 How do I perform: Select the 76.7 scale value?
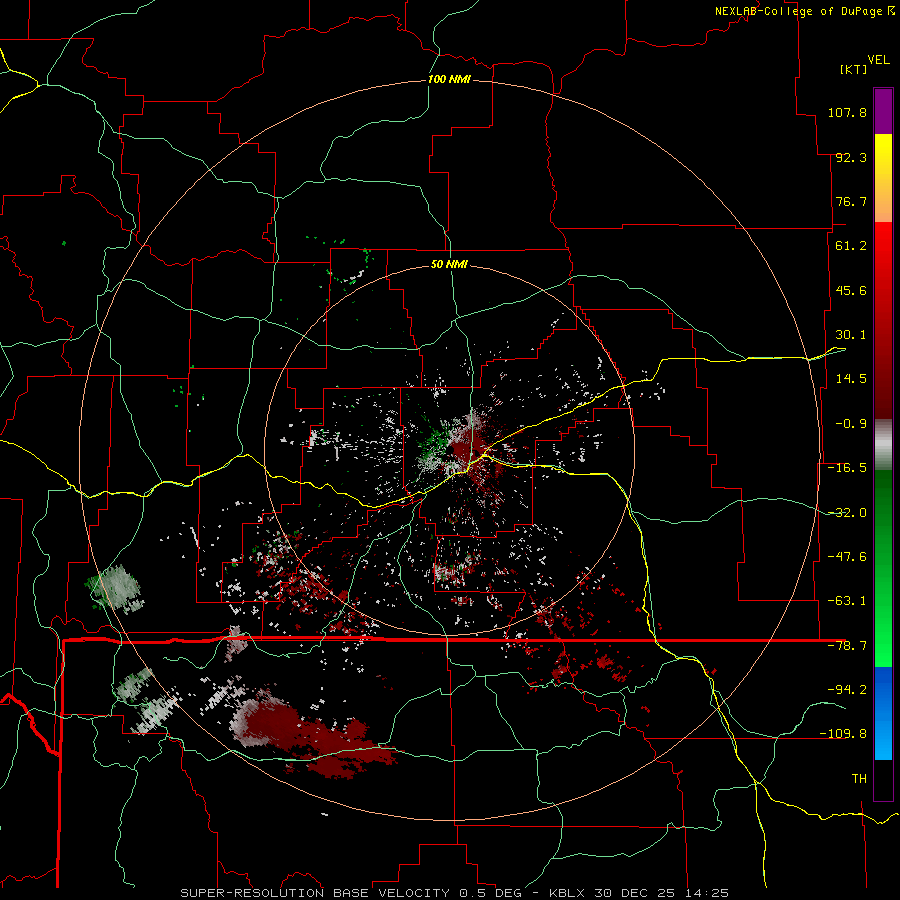click(x=851, y=201)
